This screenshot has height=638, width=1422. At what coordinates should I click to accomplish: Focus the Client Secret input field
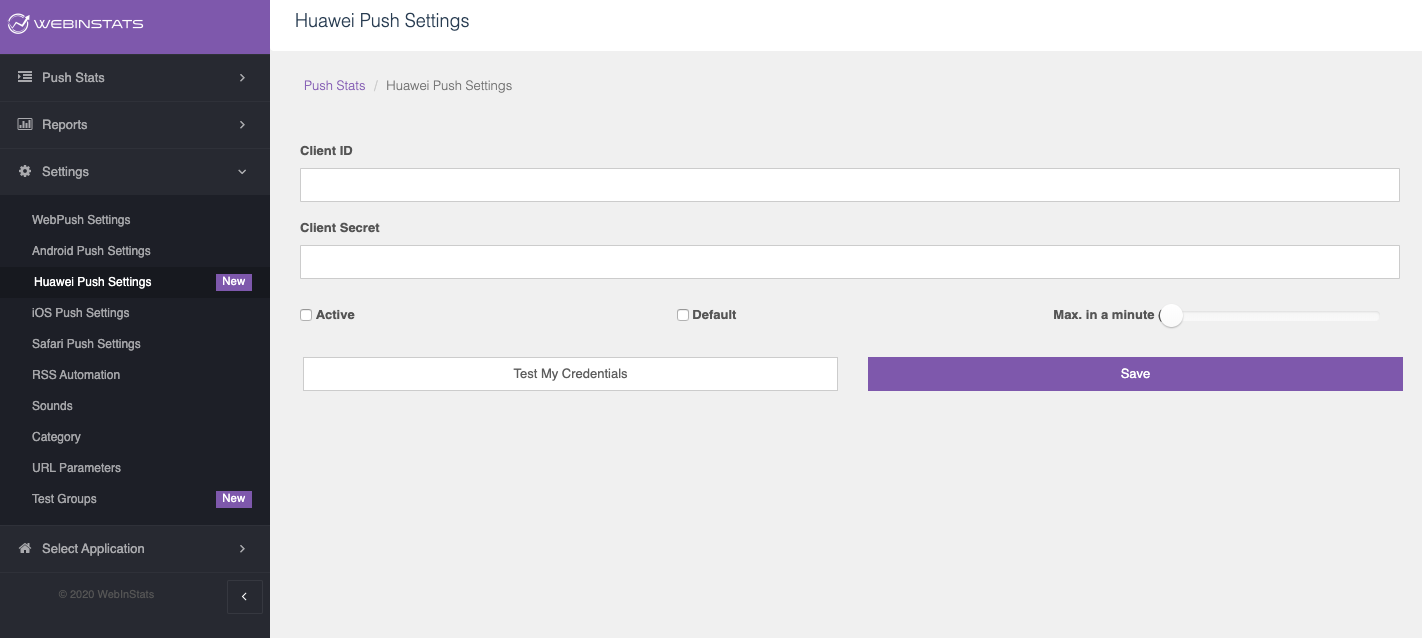point(849,262)
